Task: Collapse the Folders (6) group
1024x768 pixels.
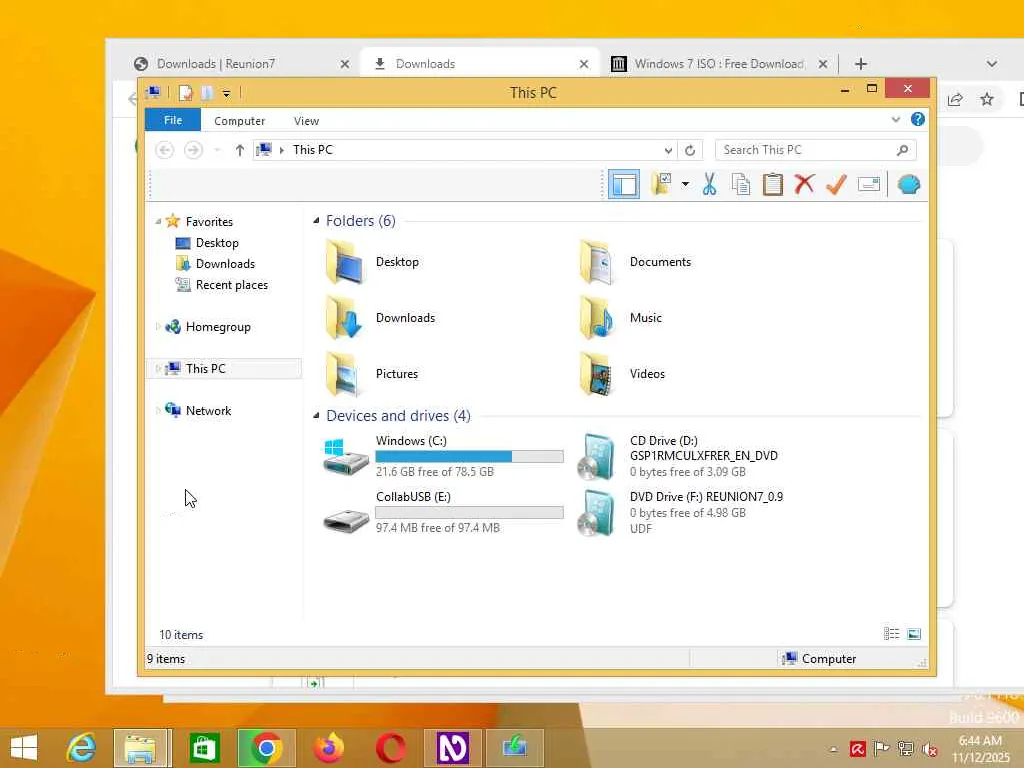Action: tap(316, 221)
